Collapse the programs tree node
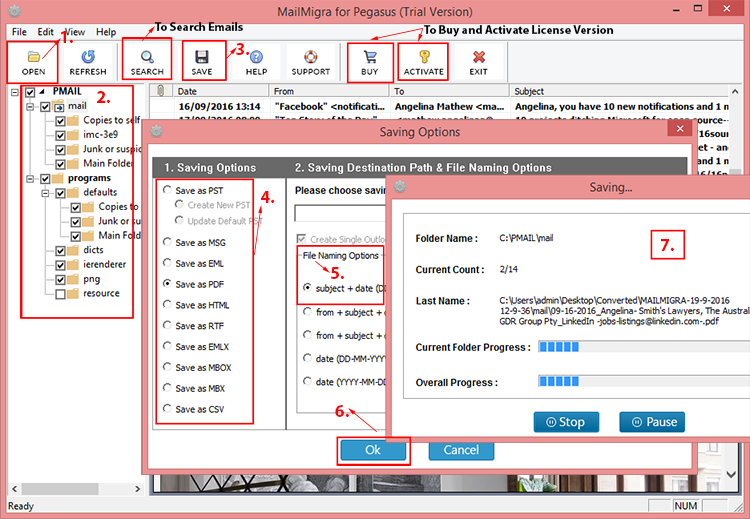This screenshot has width=750, height=519. click(30, 179)
